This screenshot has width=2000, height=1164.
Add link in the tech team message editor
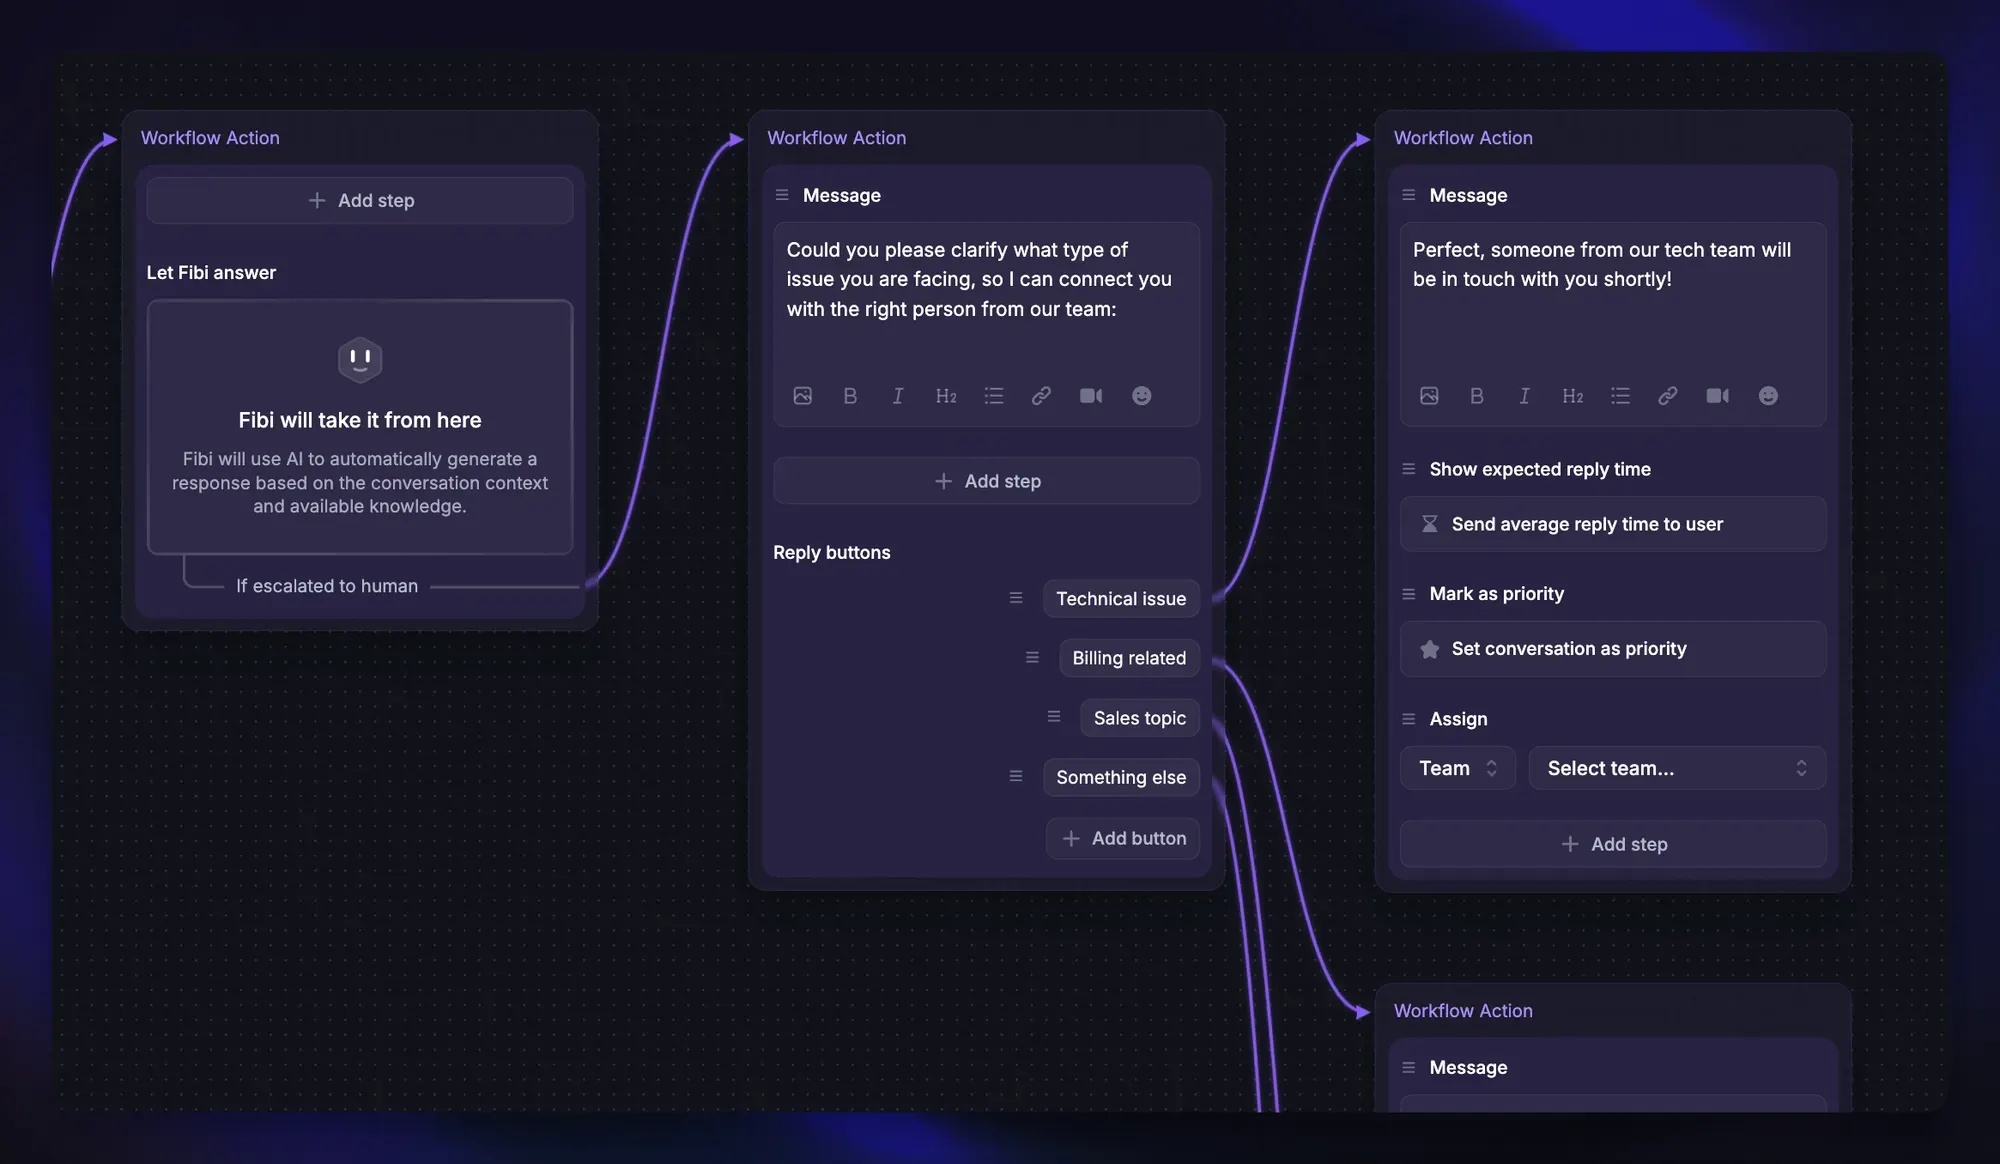pos(1668,396)
